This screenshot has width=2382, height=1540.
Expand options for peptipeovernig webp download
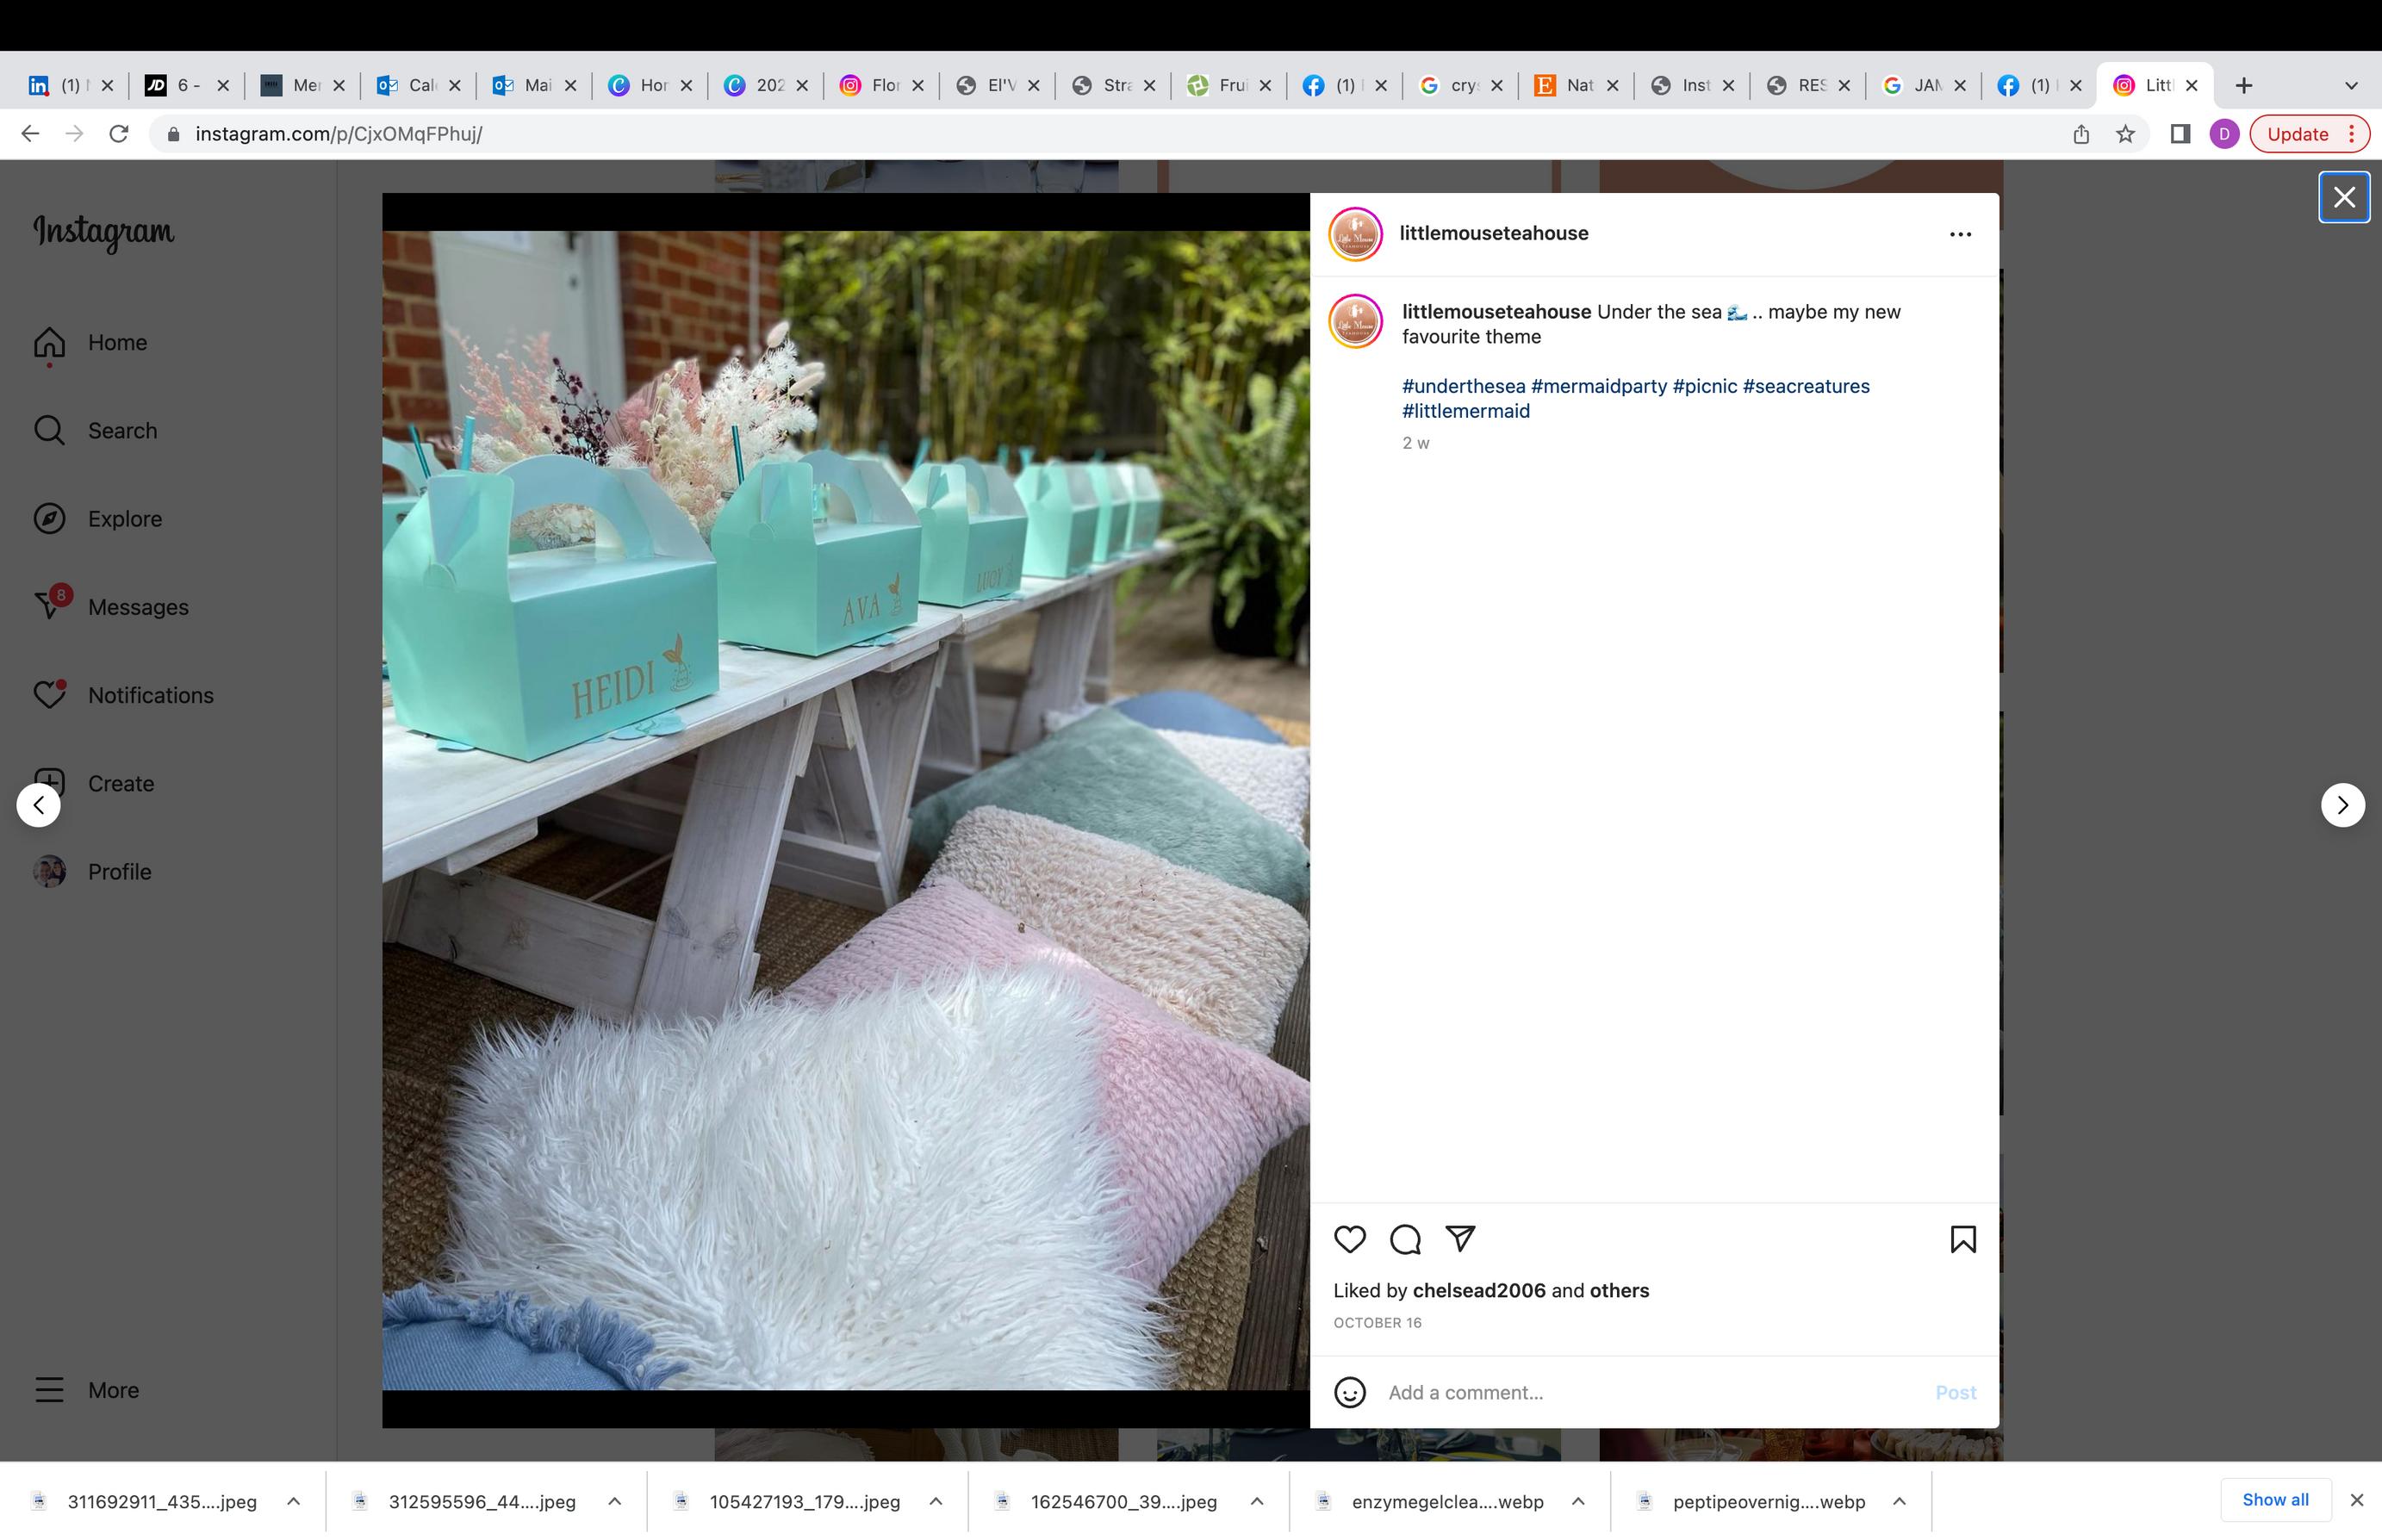[1898, 1501]
